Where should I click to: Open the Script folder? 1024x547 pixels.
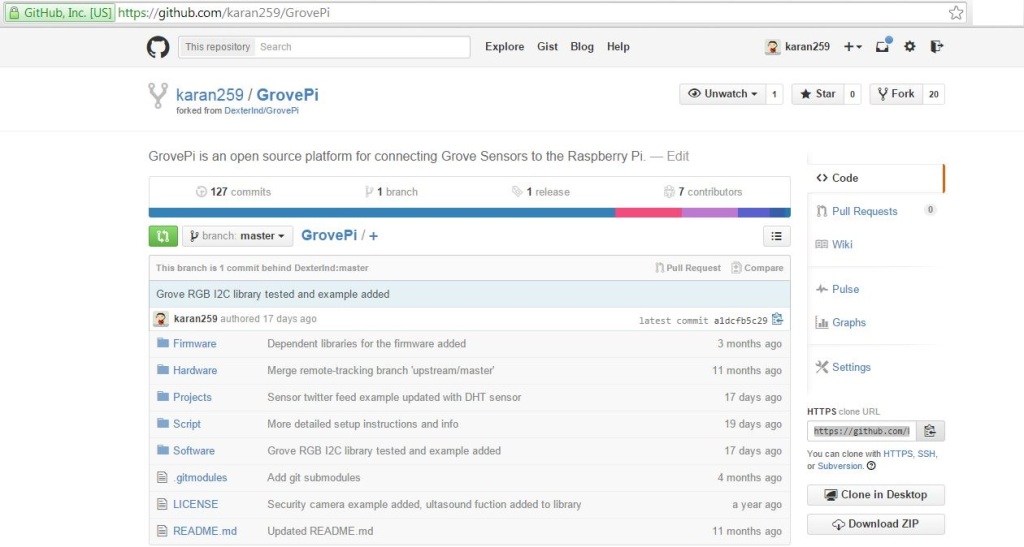tap(187, 424)
